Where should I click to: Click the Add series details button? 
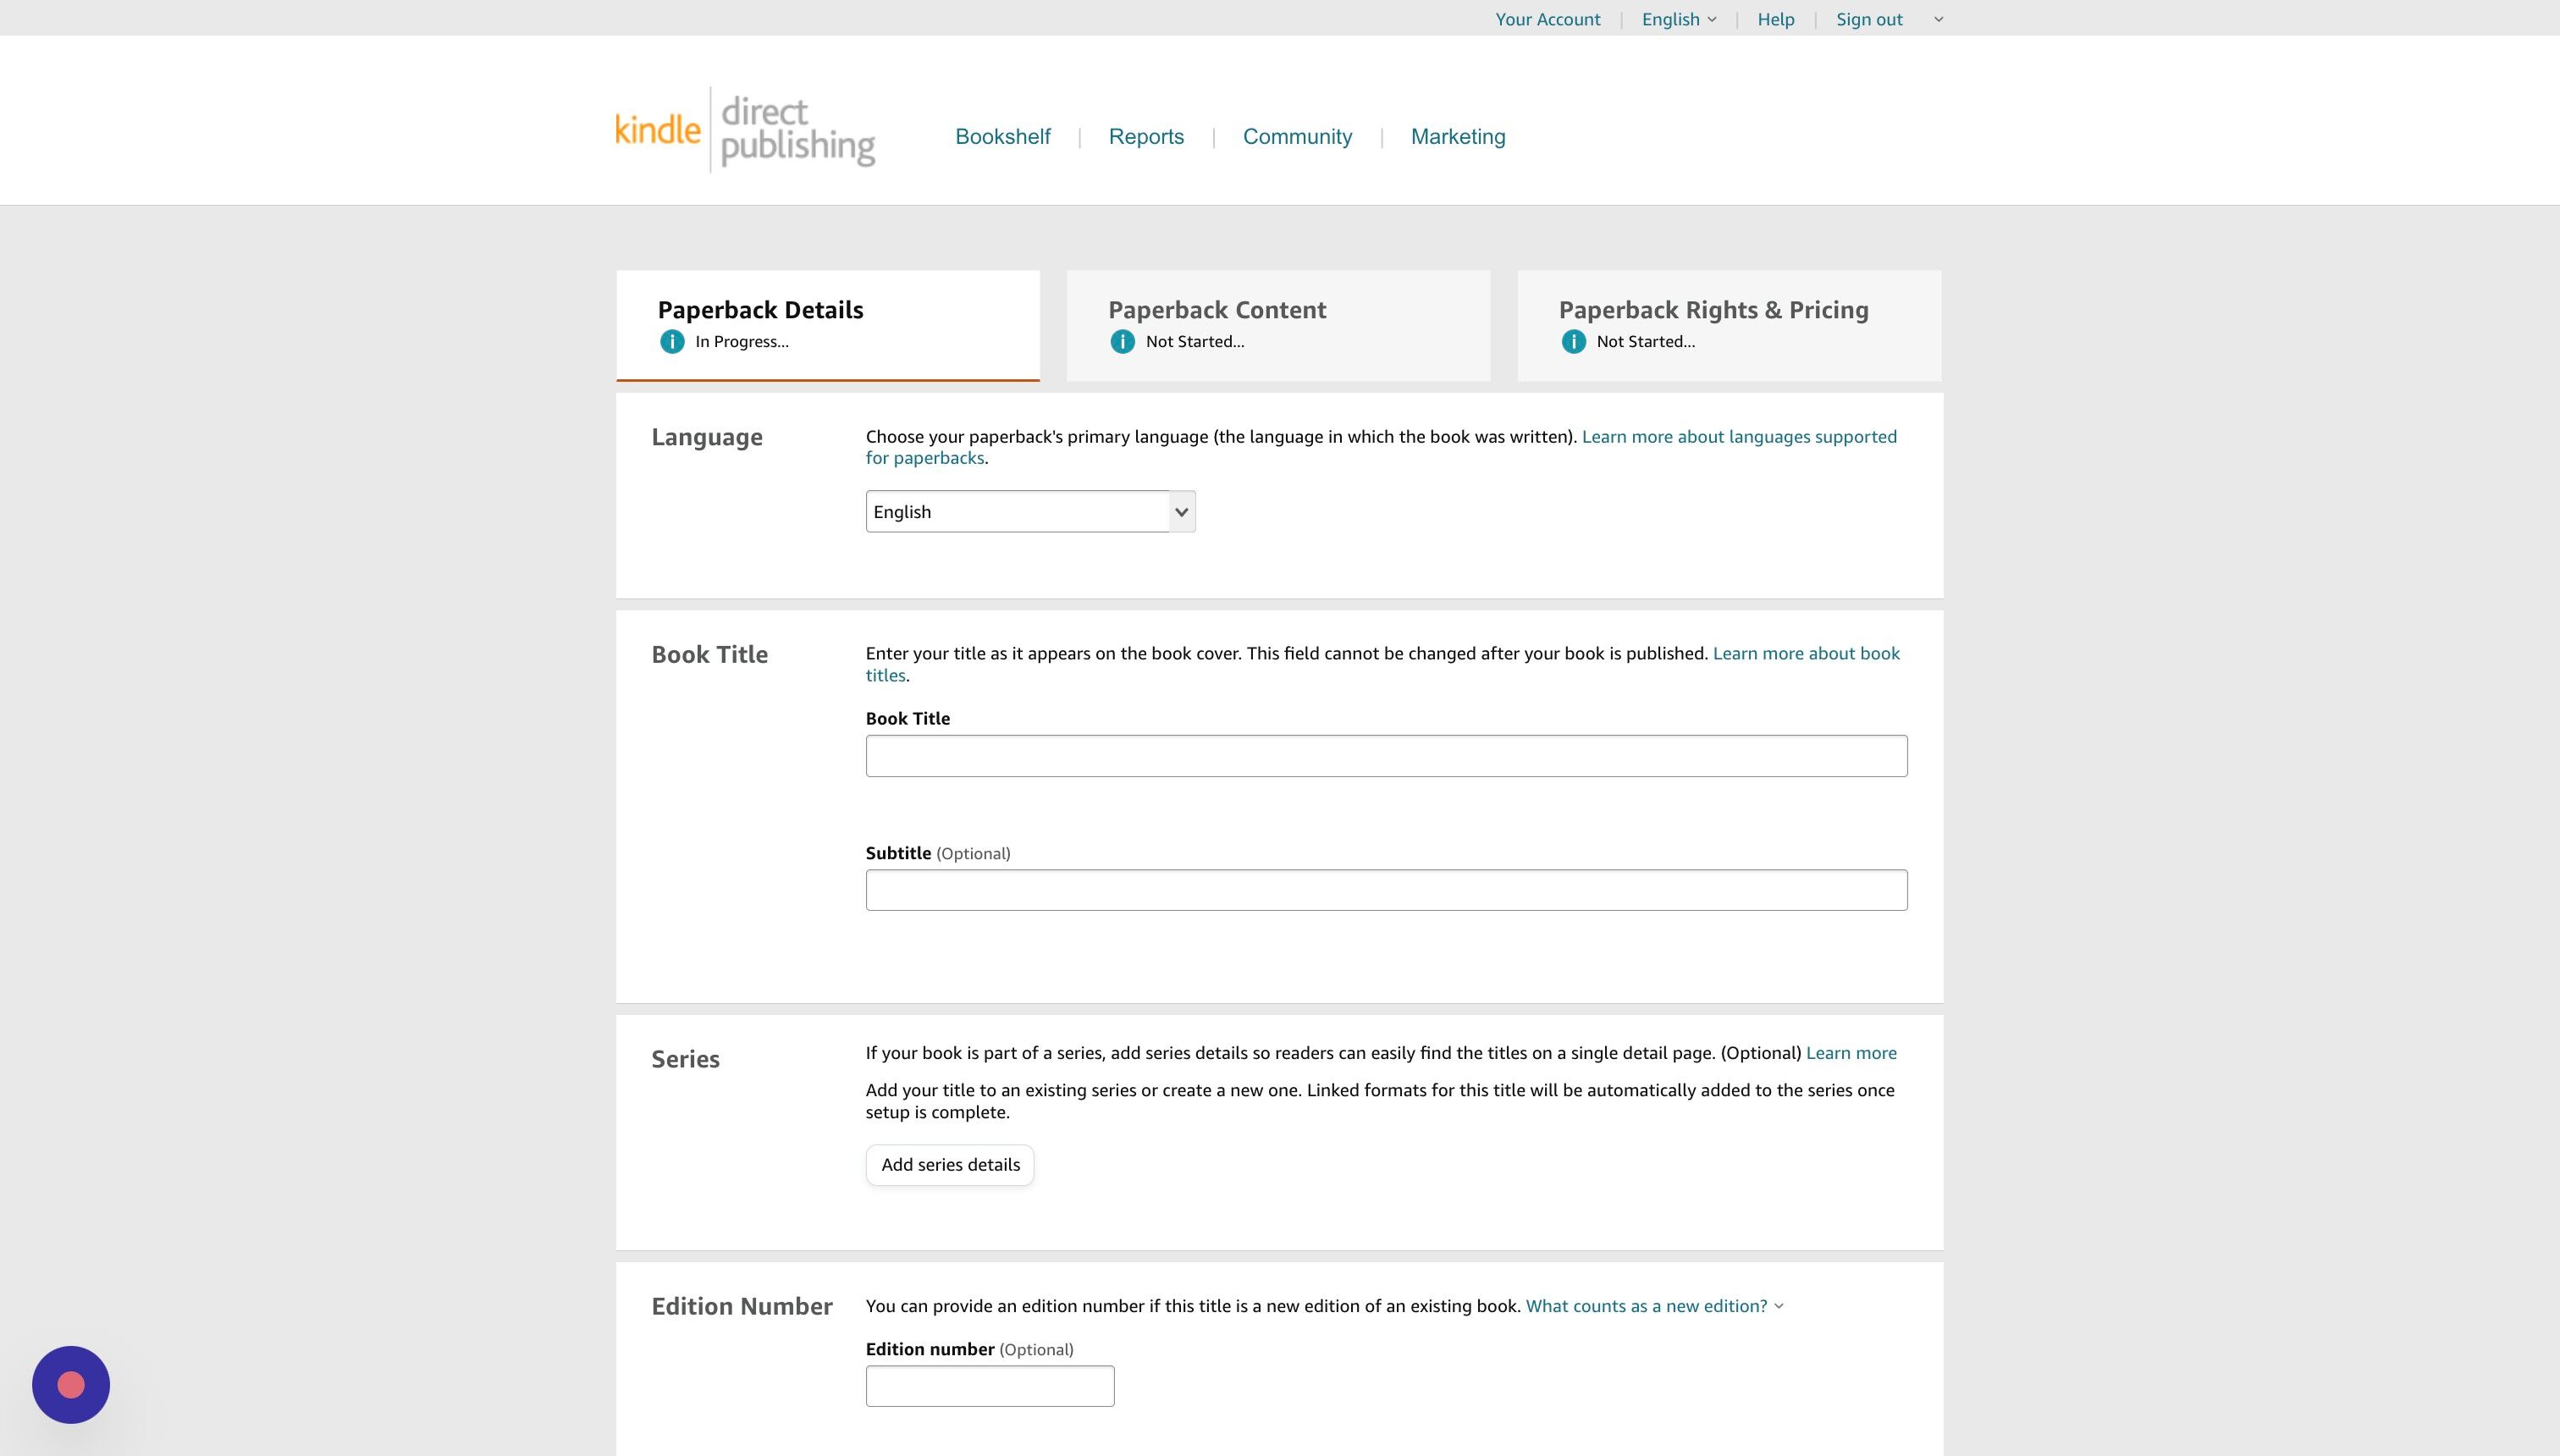coord(950,1165)
